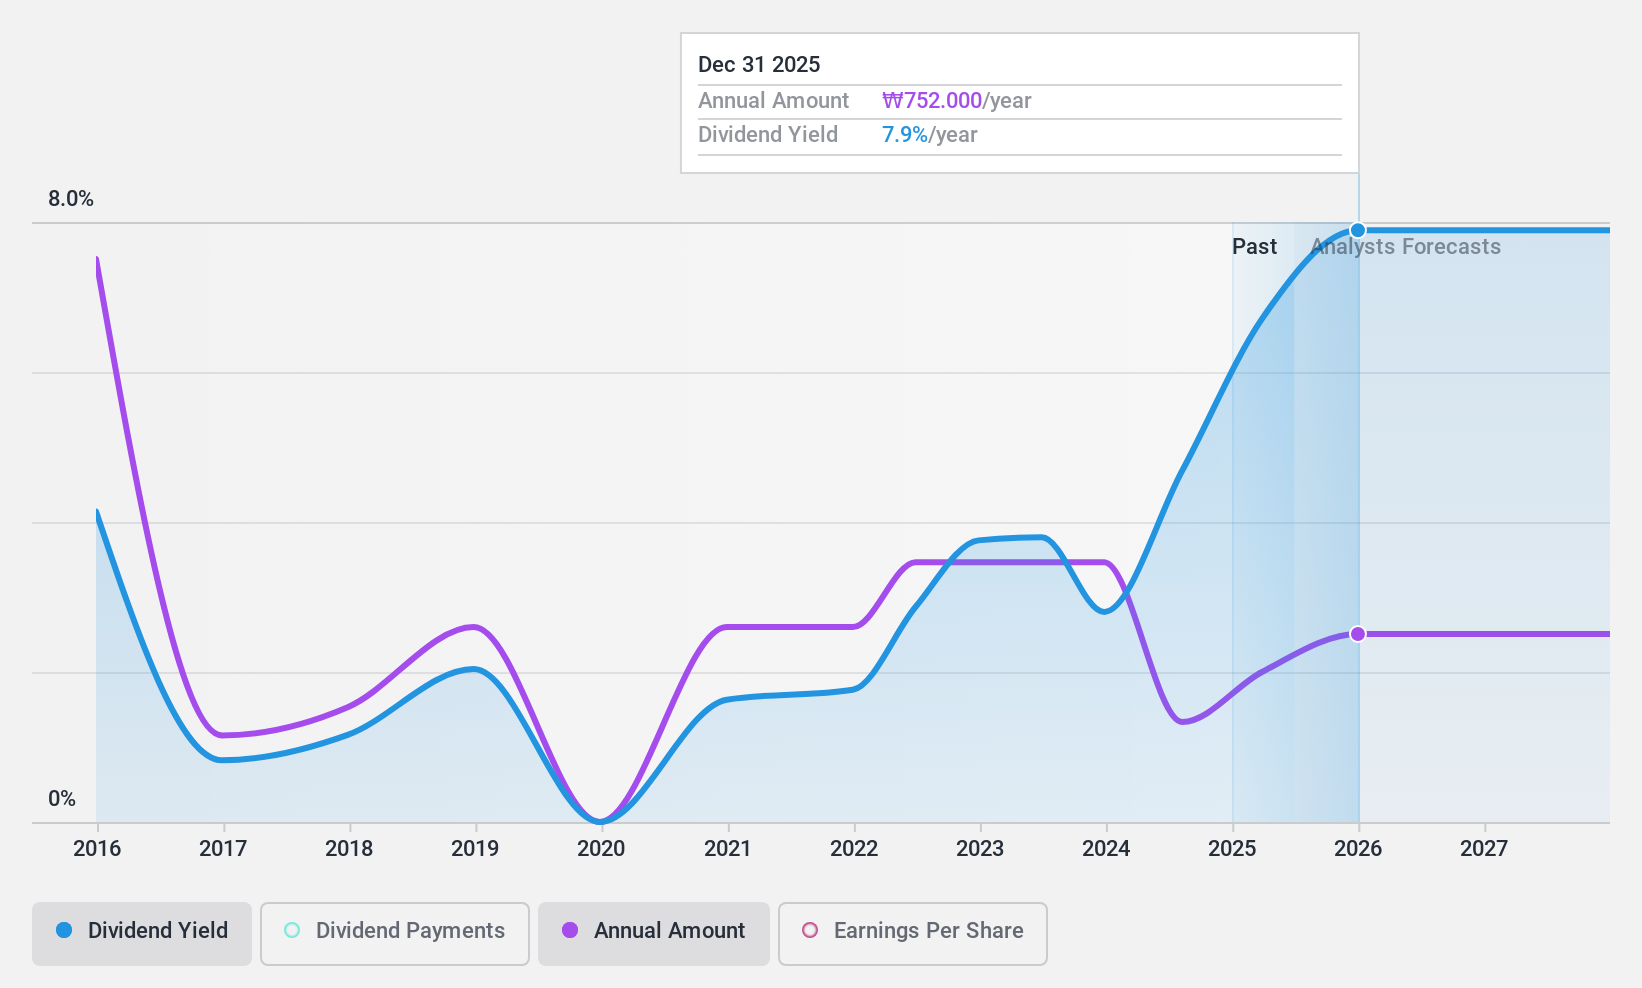Toggle the Earnings Per Share series
Image resolution: width=1642 pixels, height=988 pixels.
(913, 934)
